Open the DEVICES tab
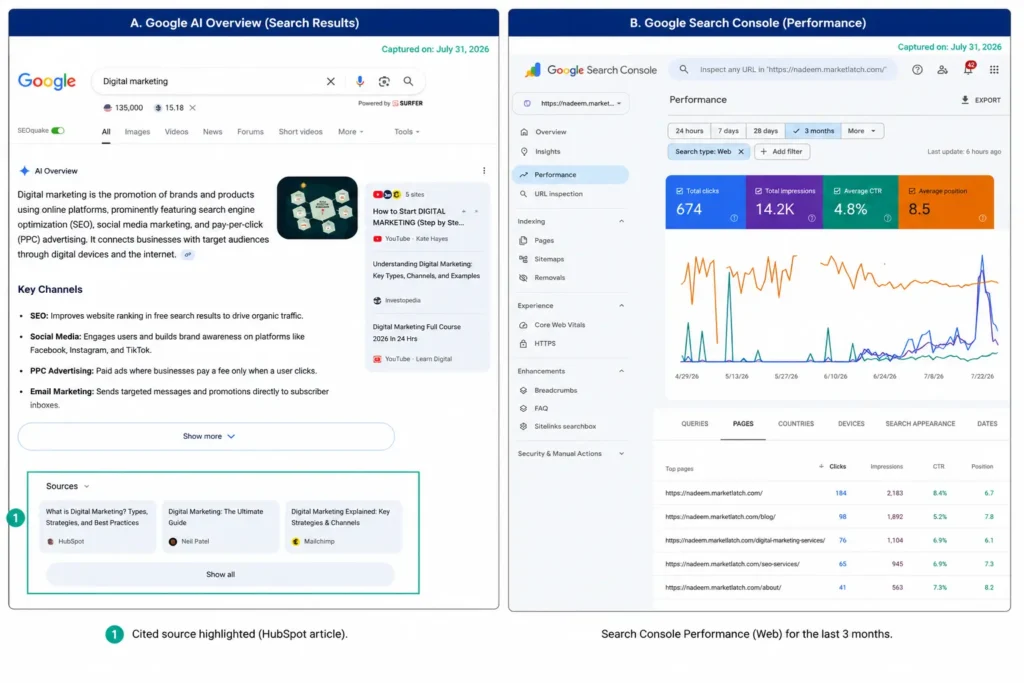The image size is (1024, 683). (x=851, y=424)
